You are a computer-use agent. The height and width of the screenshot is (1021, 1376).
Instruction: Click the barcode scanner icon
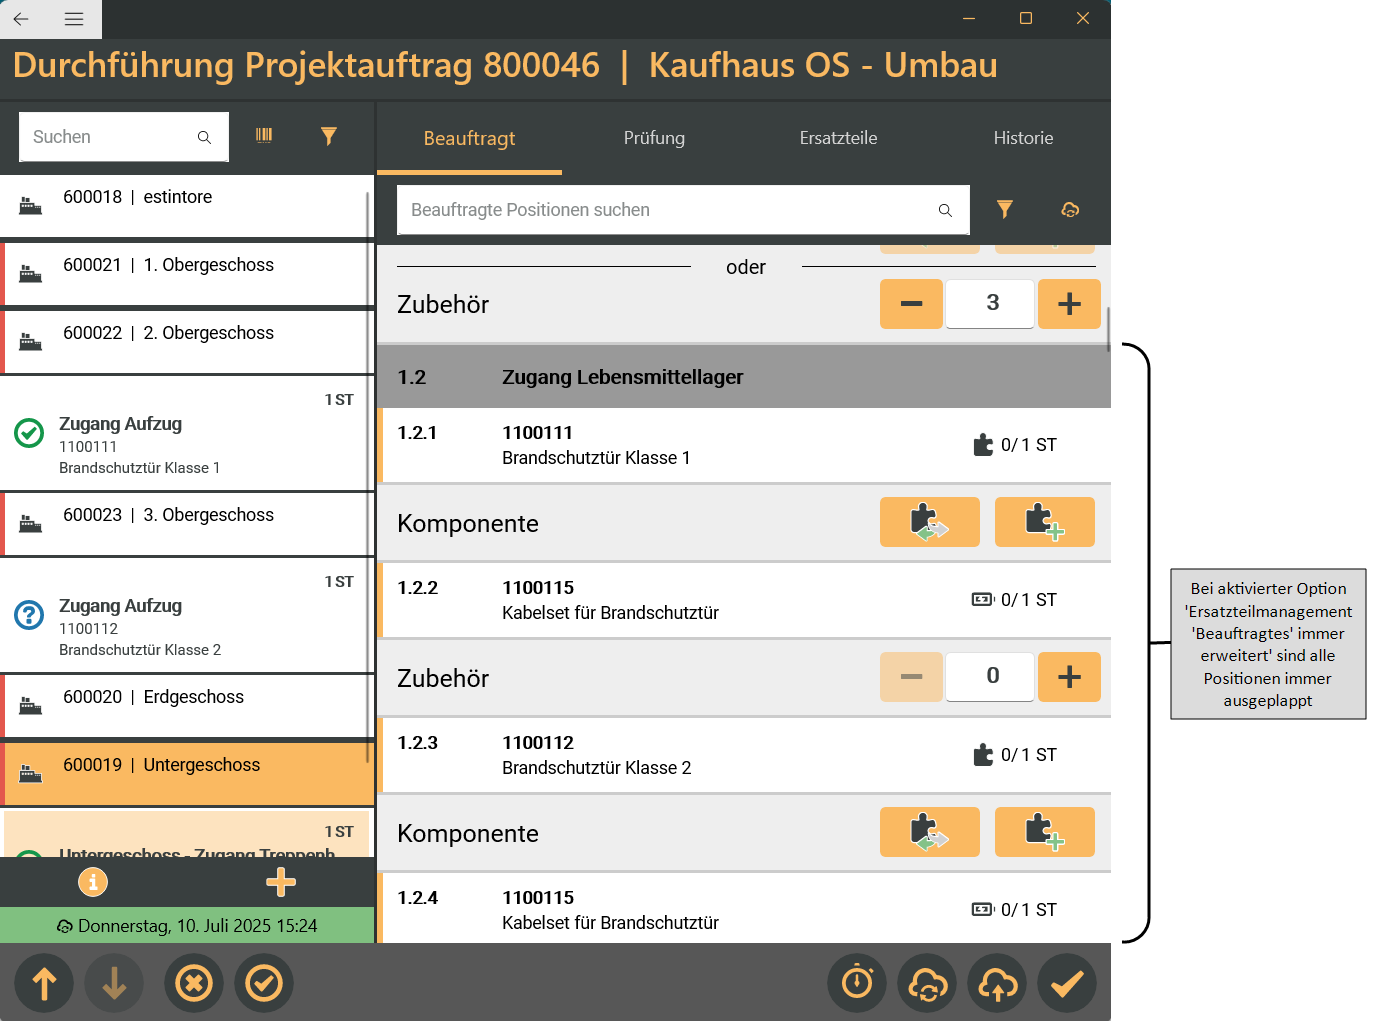click(264, 136)
